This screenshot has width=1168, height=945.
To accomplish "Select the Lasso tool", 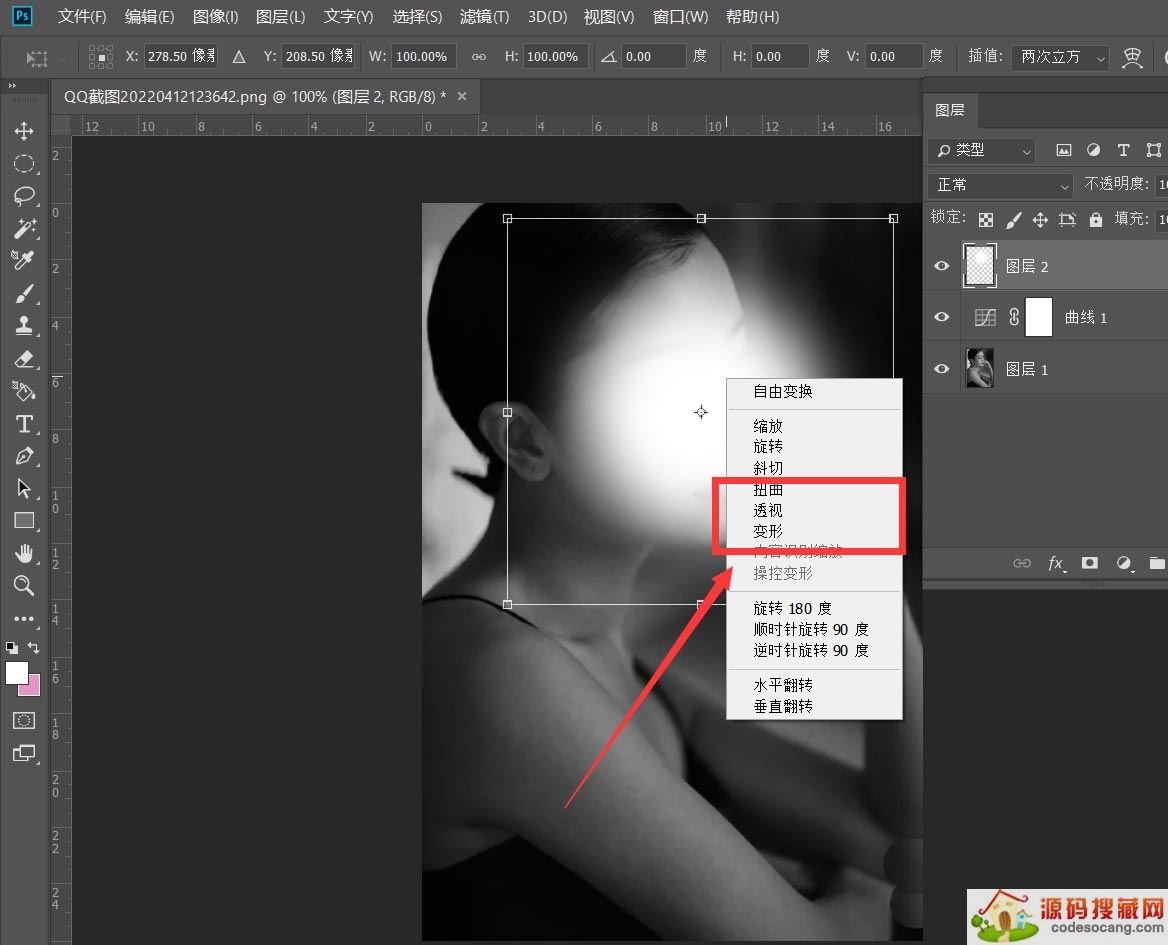I will tap(25, 196).
